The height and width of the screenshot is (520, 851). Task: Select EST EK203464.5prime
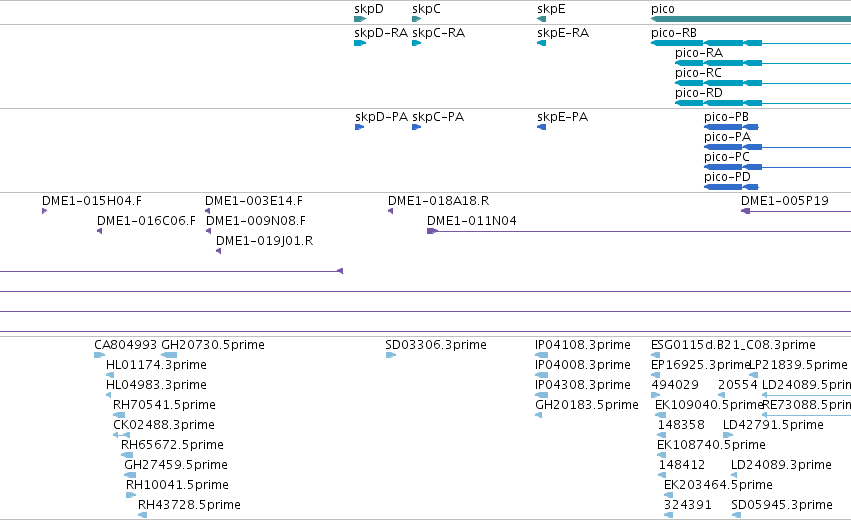tap(718, 486)
